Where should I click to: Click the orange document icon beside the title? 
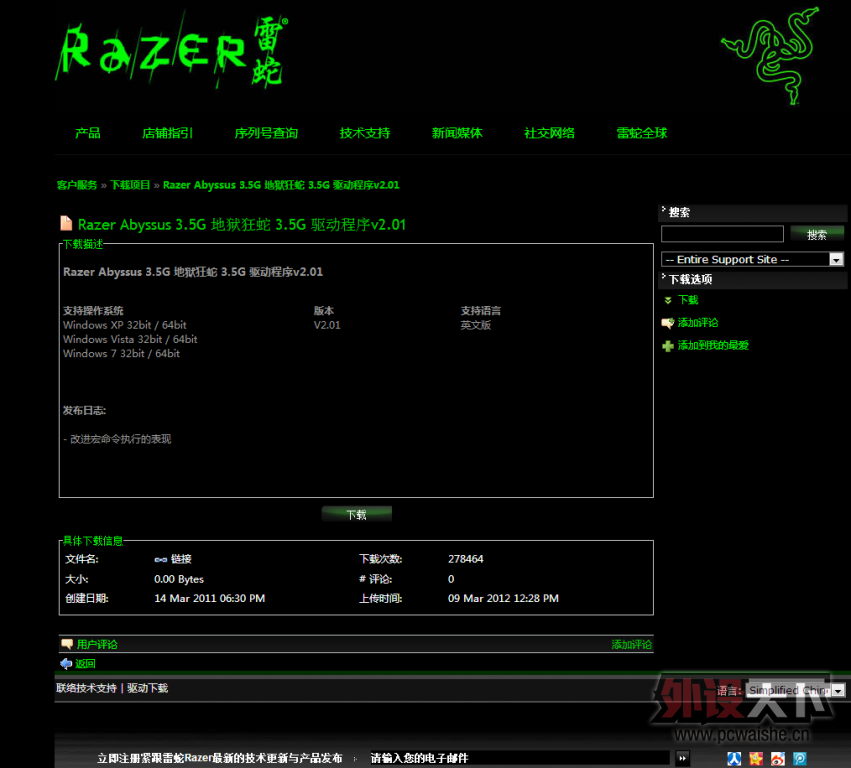coord(66,224)
